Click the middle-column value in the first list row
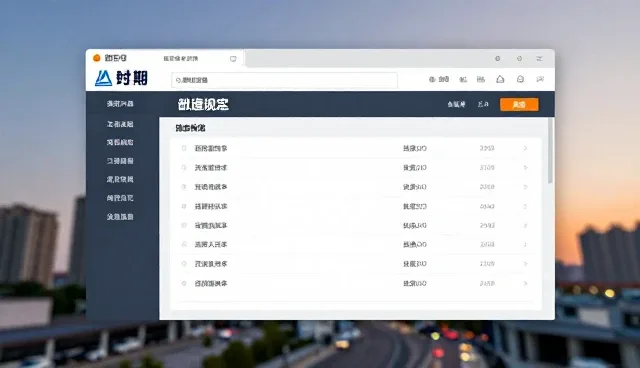Image resolution: width=640 pixels, height=368 pixels. click(415, 148)
